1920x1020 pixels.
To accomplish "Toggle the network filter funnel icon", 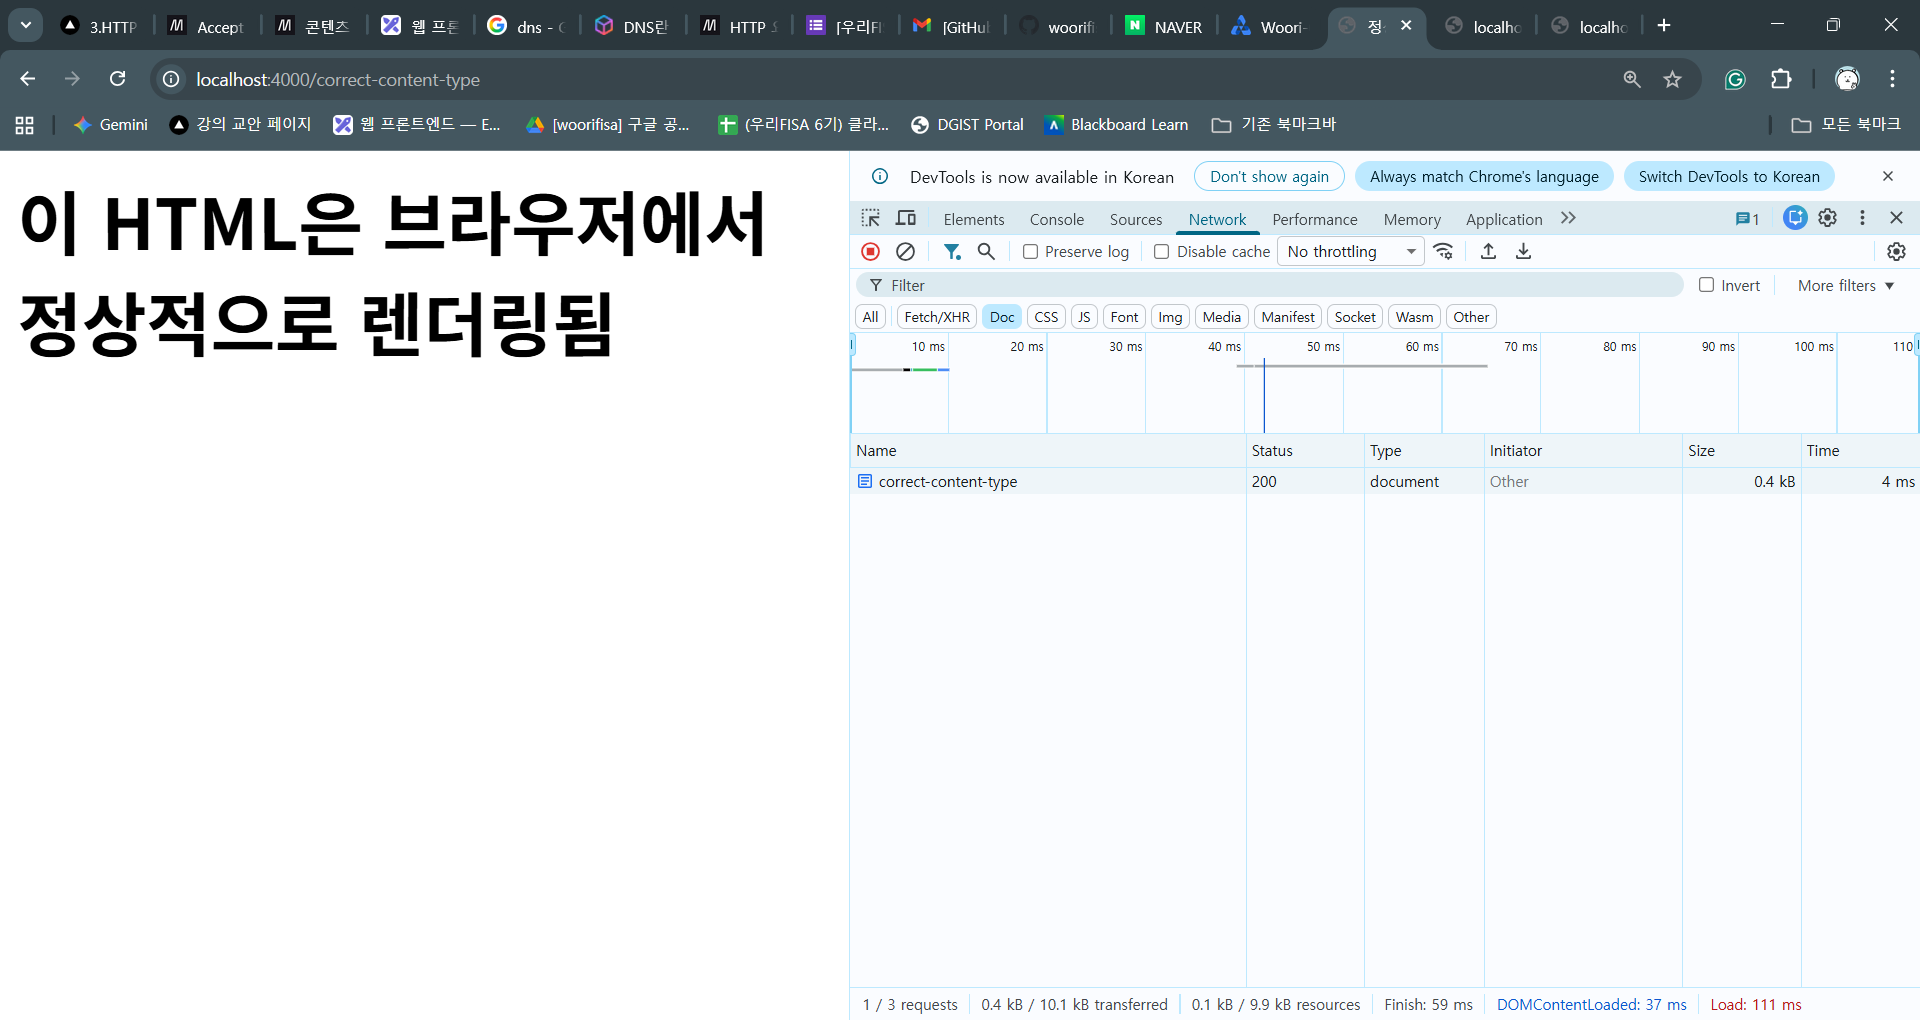I will click(x=952, y=252).
